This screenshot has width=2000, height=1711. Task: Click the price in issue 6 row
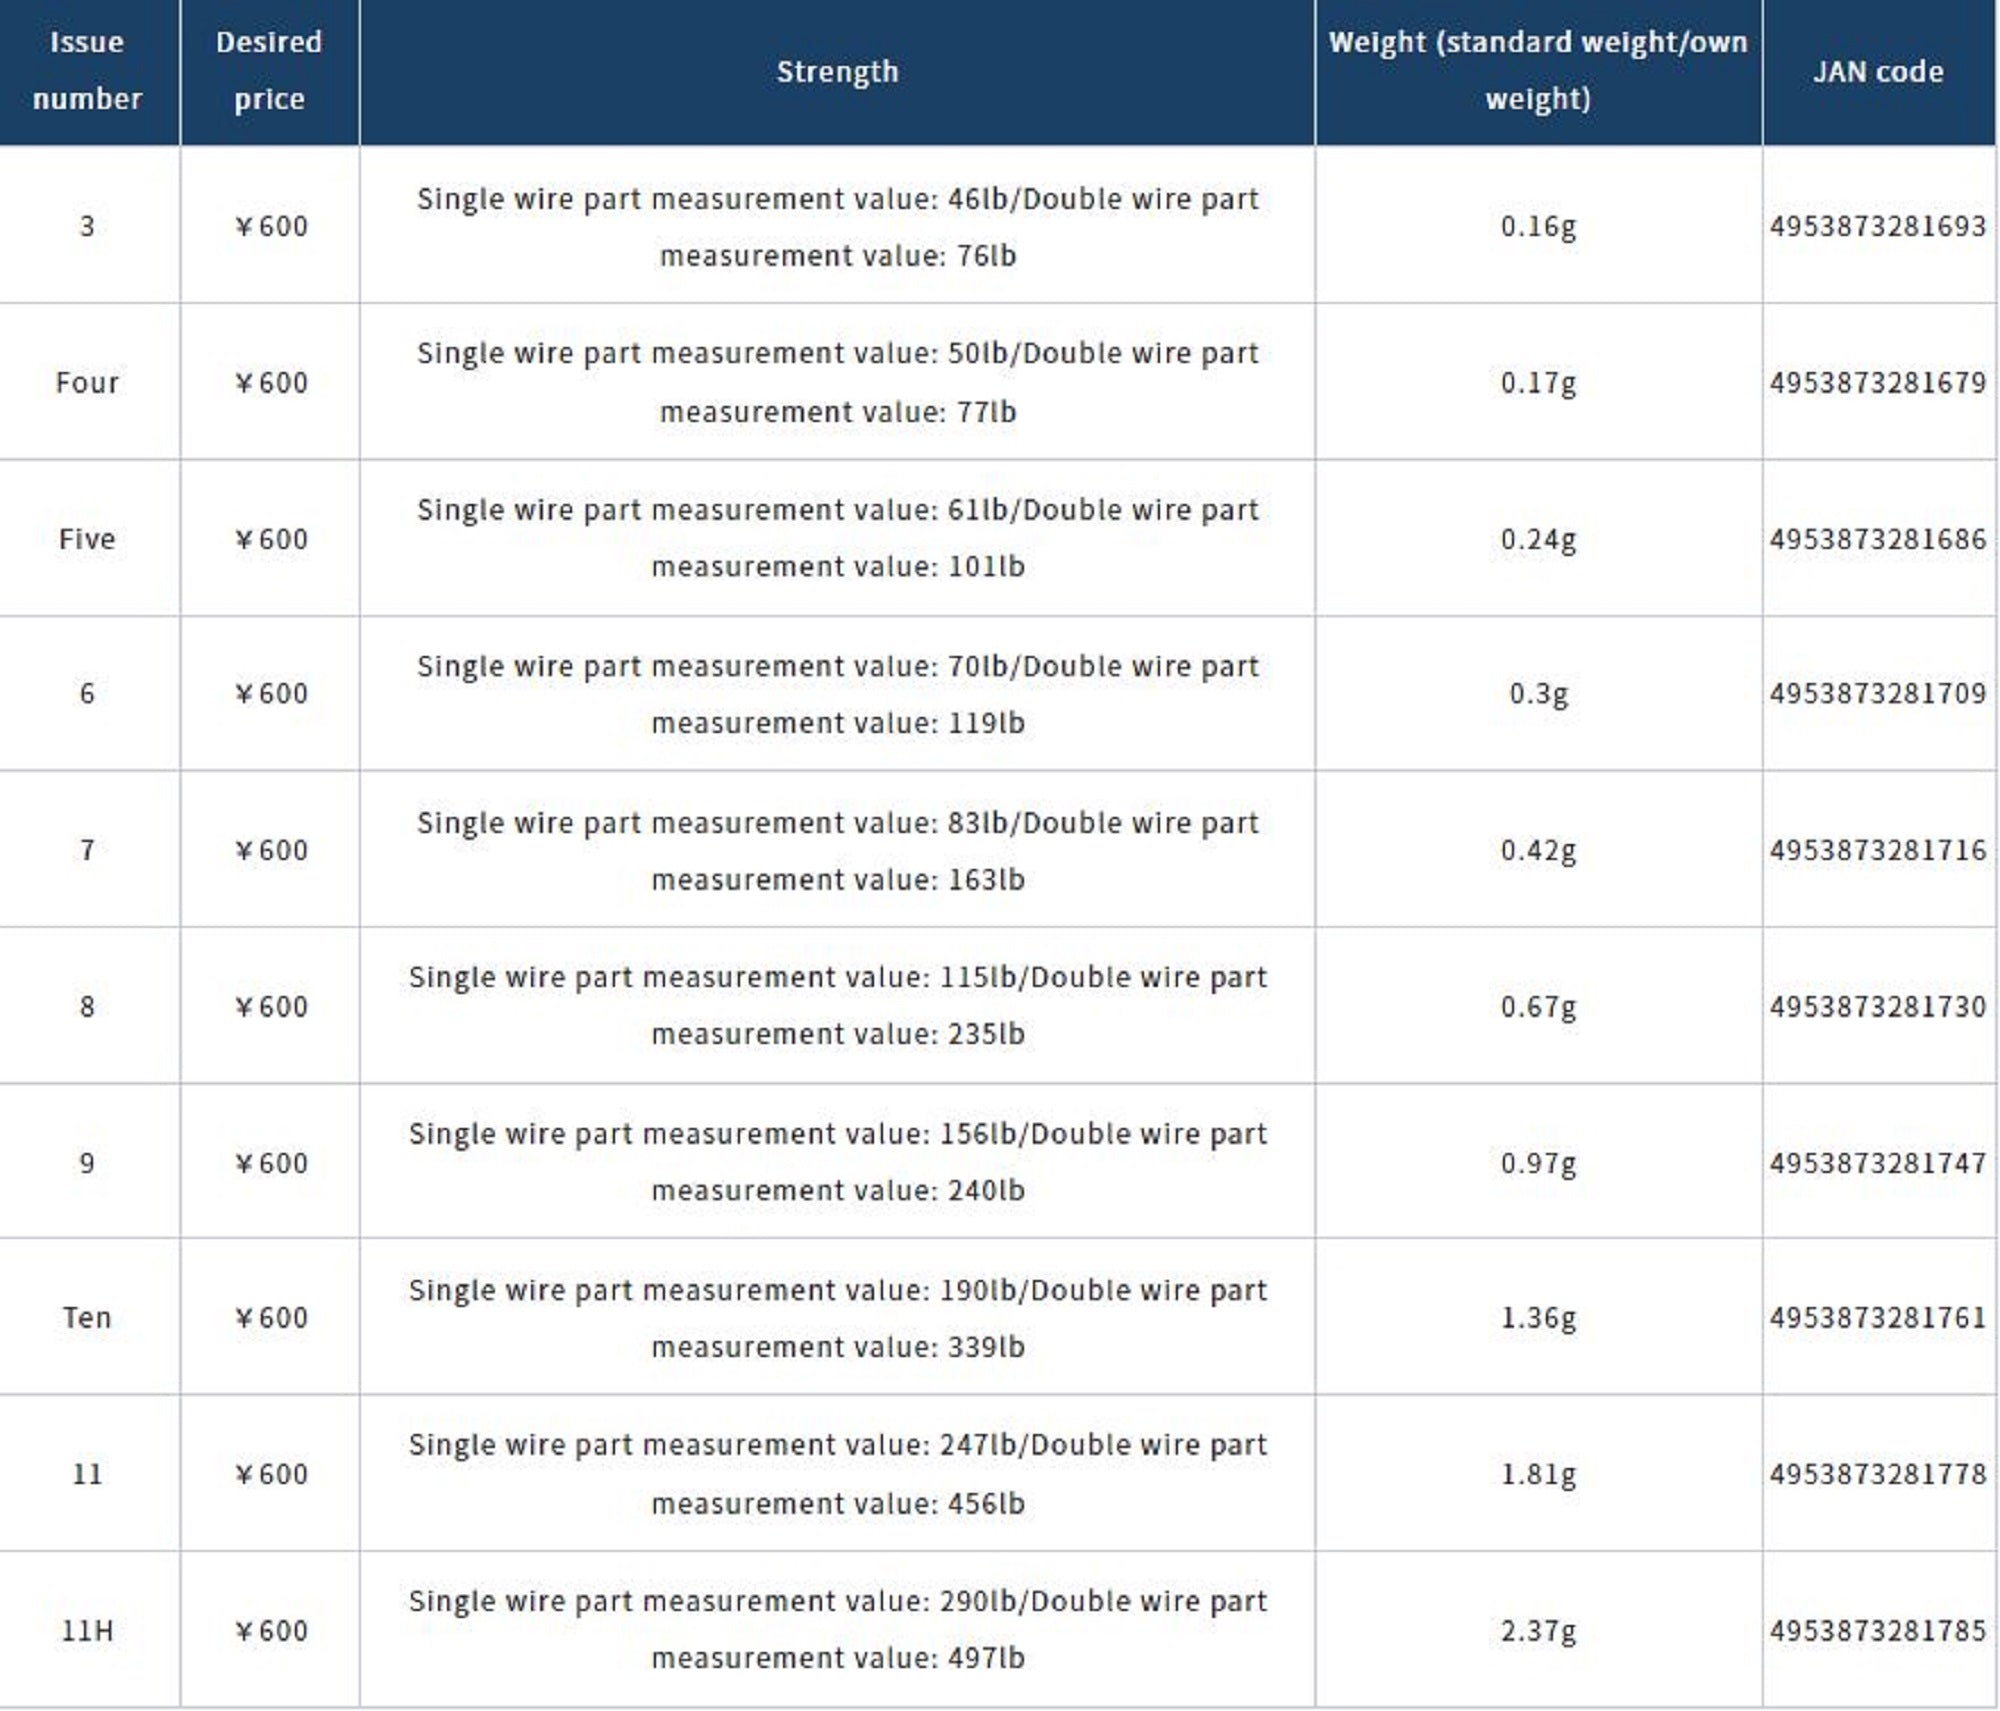coord(271,693)
